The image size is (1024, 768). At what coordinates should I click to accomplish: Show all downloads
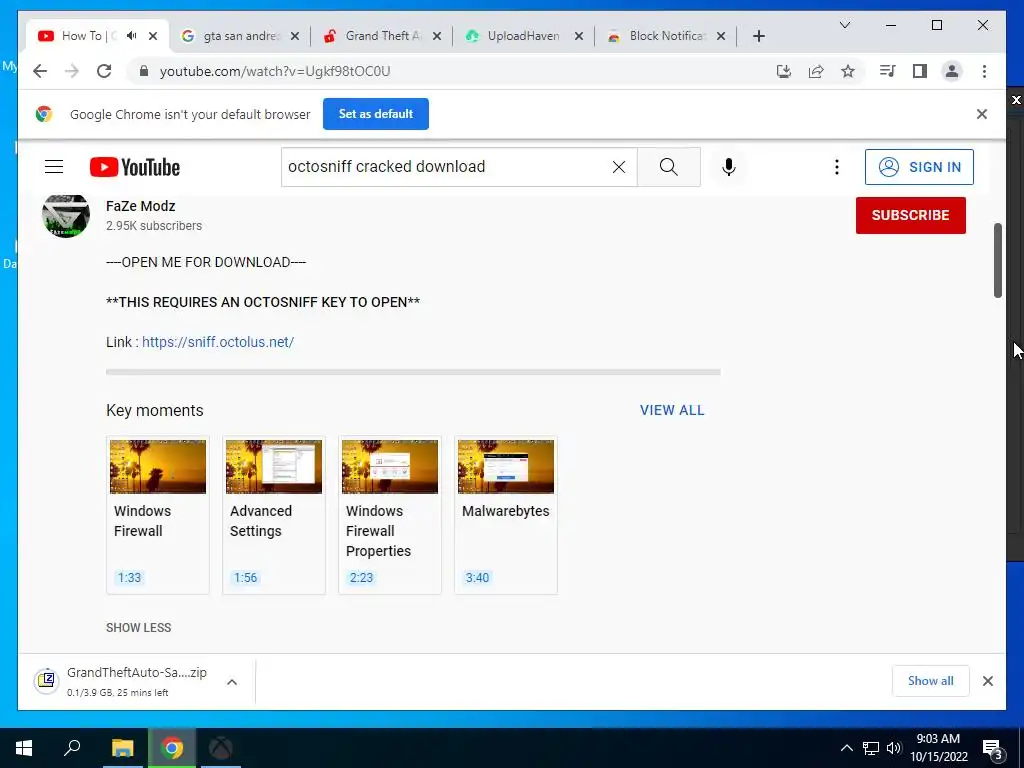(x=931, y=681)
